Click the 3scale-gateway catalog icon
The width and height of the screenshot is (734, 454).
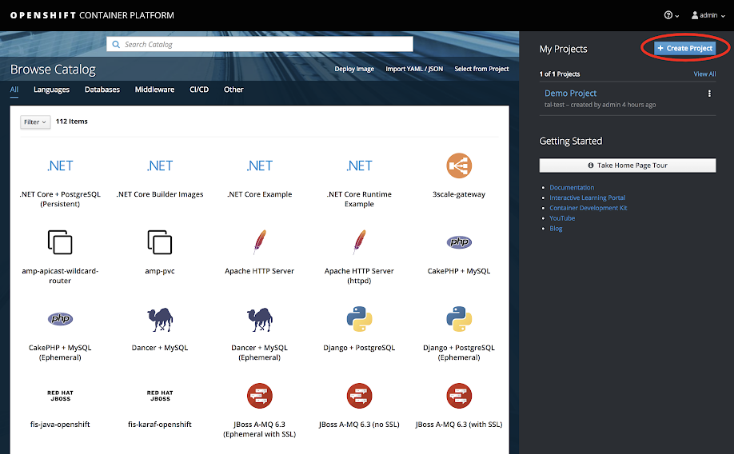point(459,166)
